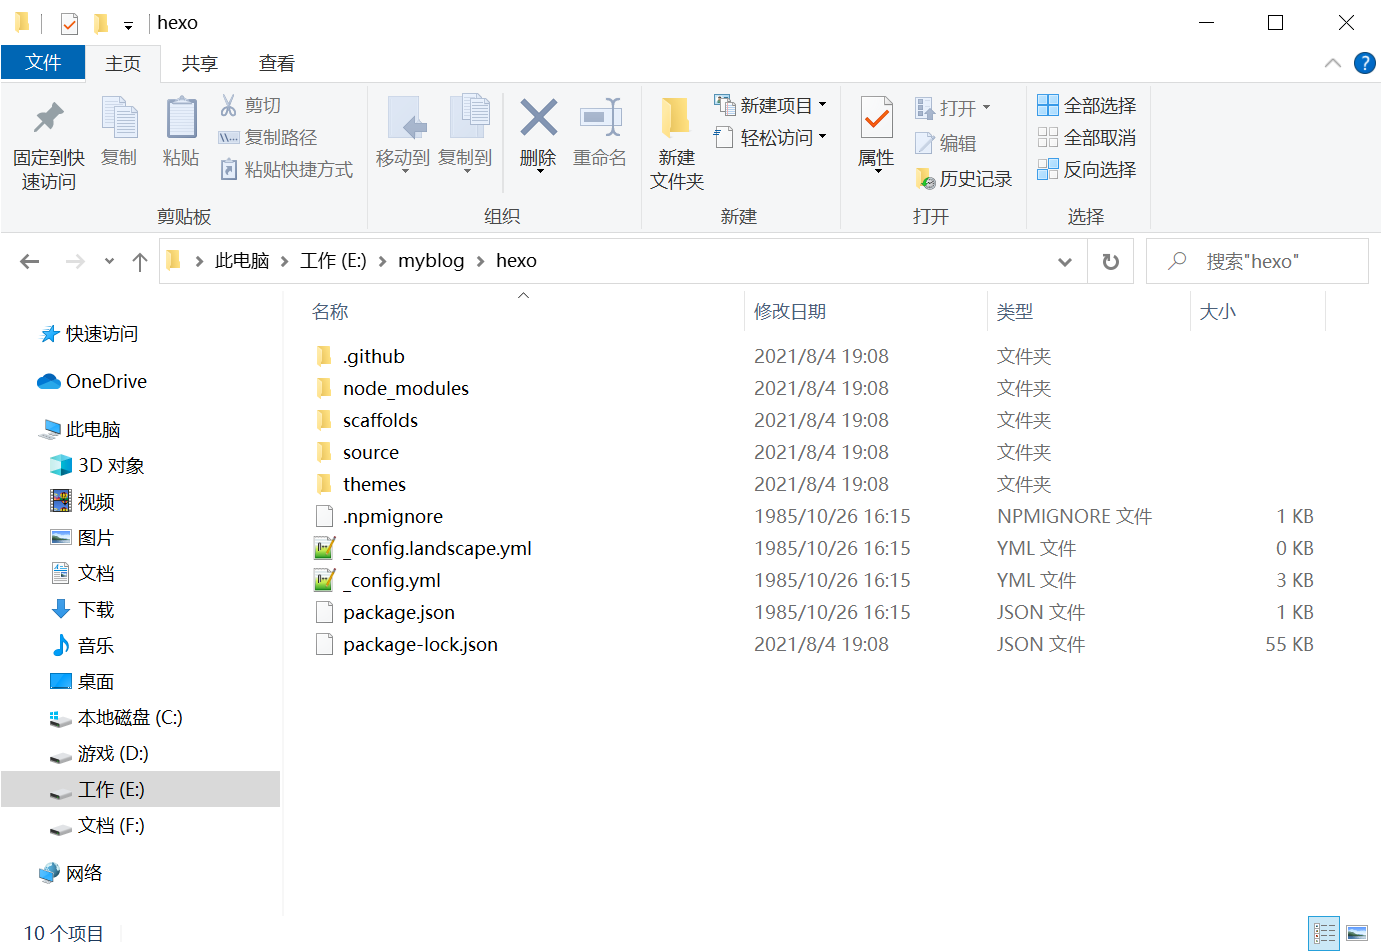Collapse the ribbon with chevron arrow
This screenshot has height=952, width=1382.
coord(1332,63)
